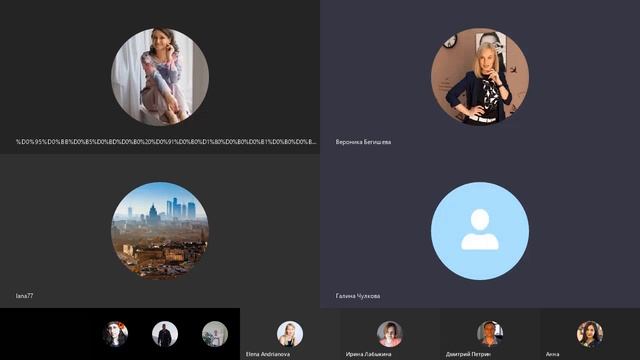
Task: Click the third small avatar on black strip
Action: [x=215, y=333]
